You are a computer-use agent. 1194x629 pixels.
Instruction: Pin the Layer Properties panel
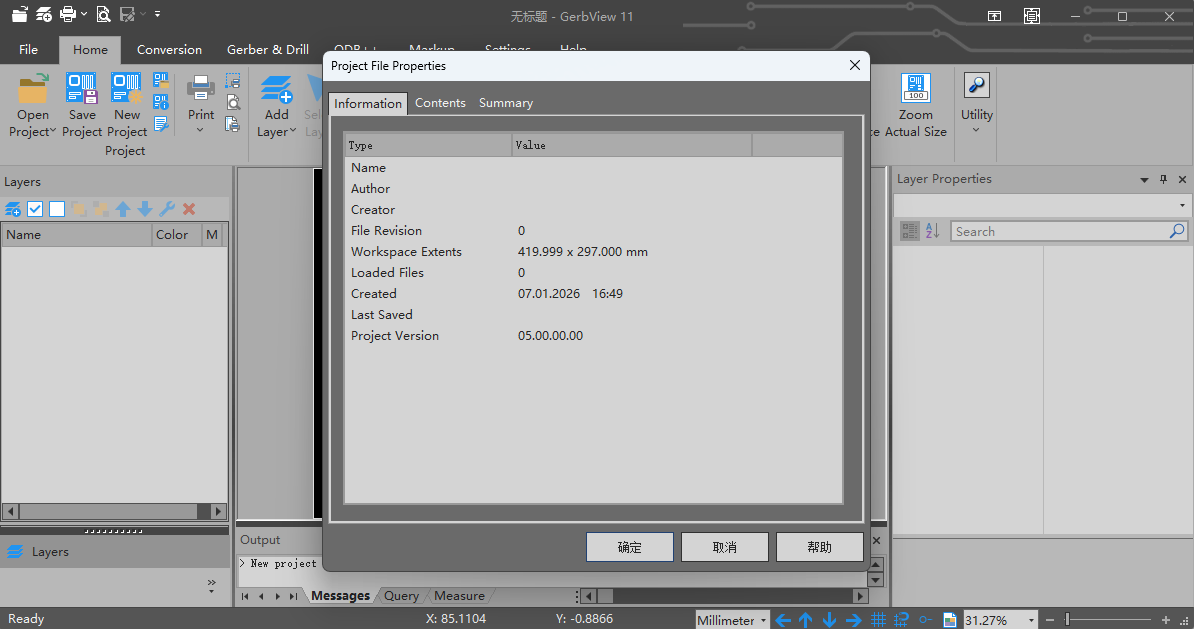pos(1163,180)
